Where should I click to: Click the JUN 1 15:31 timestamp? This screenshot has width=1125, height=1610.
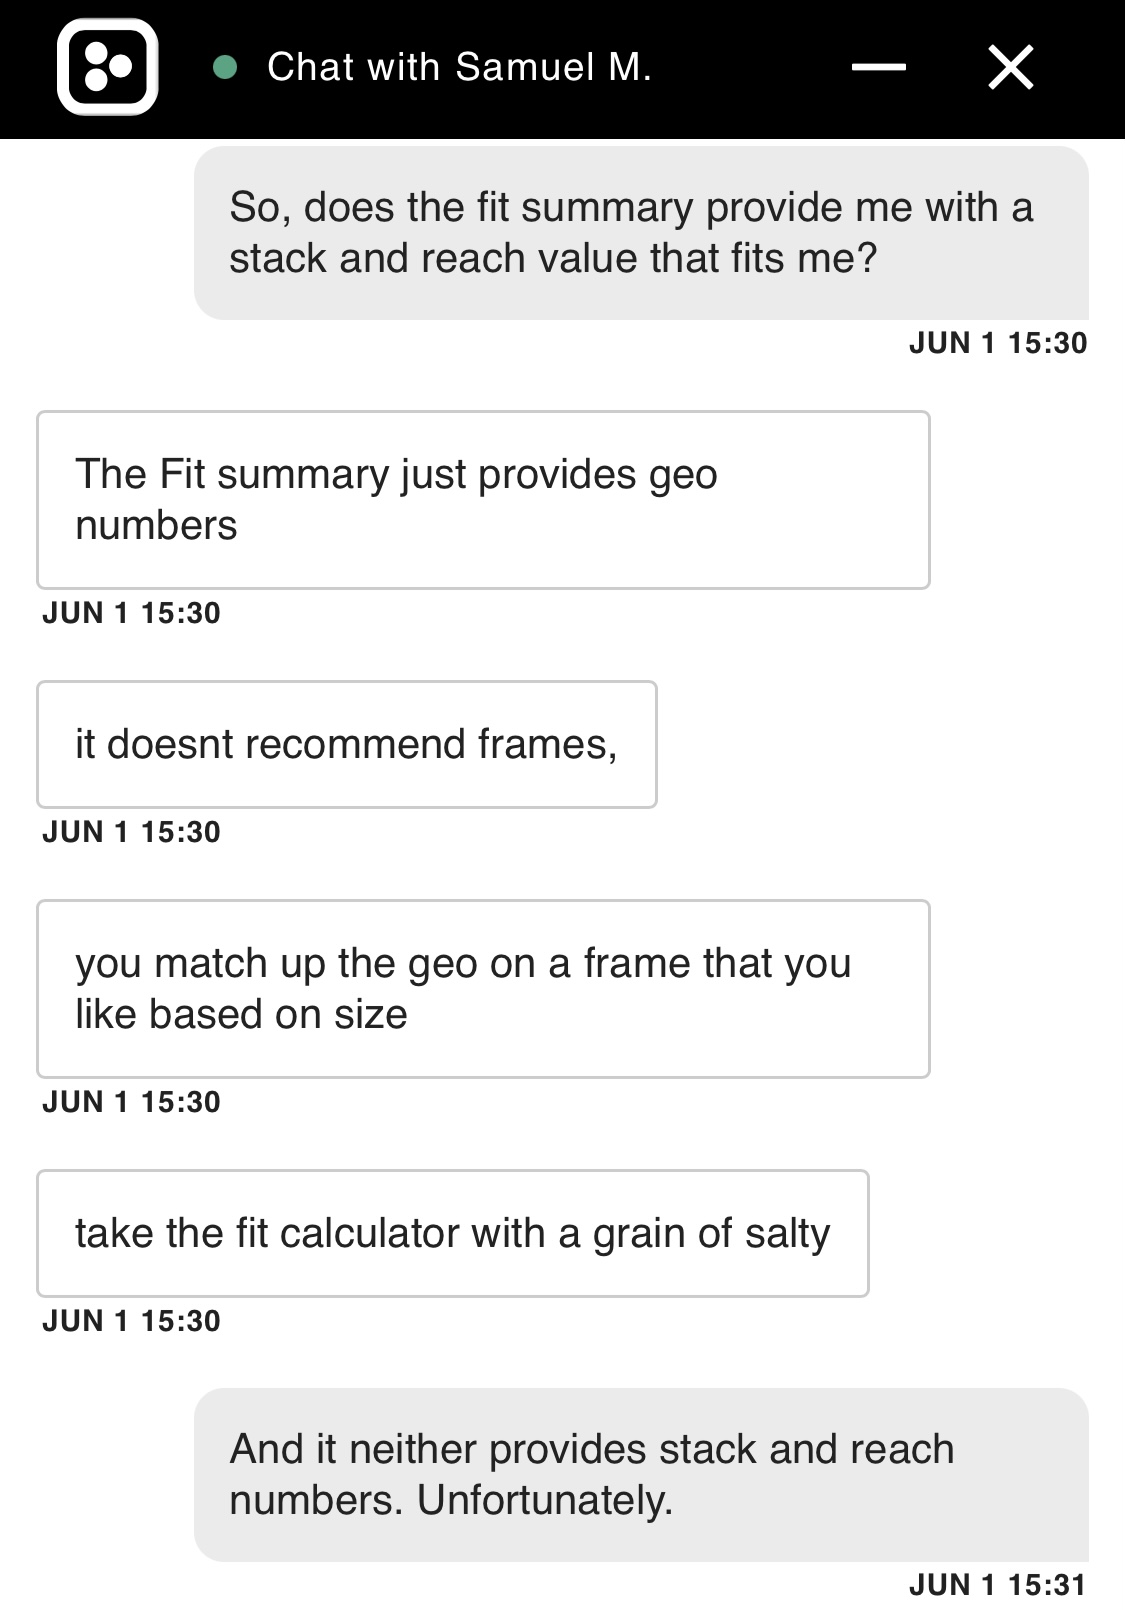pyautogui.click(x=997, y=1585)
